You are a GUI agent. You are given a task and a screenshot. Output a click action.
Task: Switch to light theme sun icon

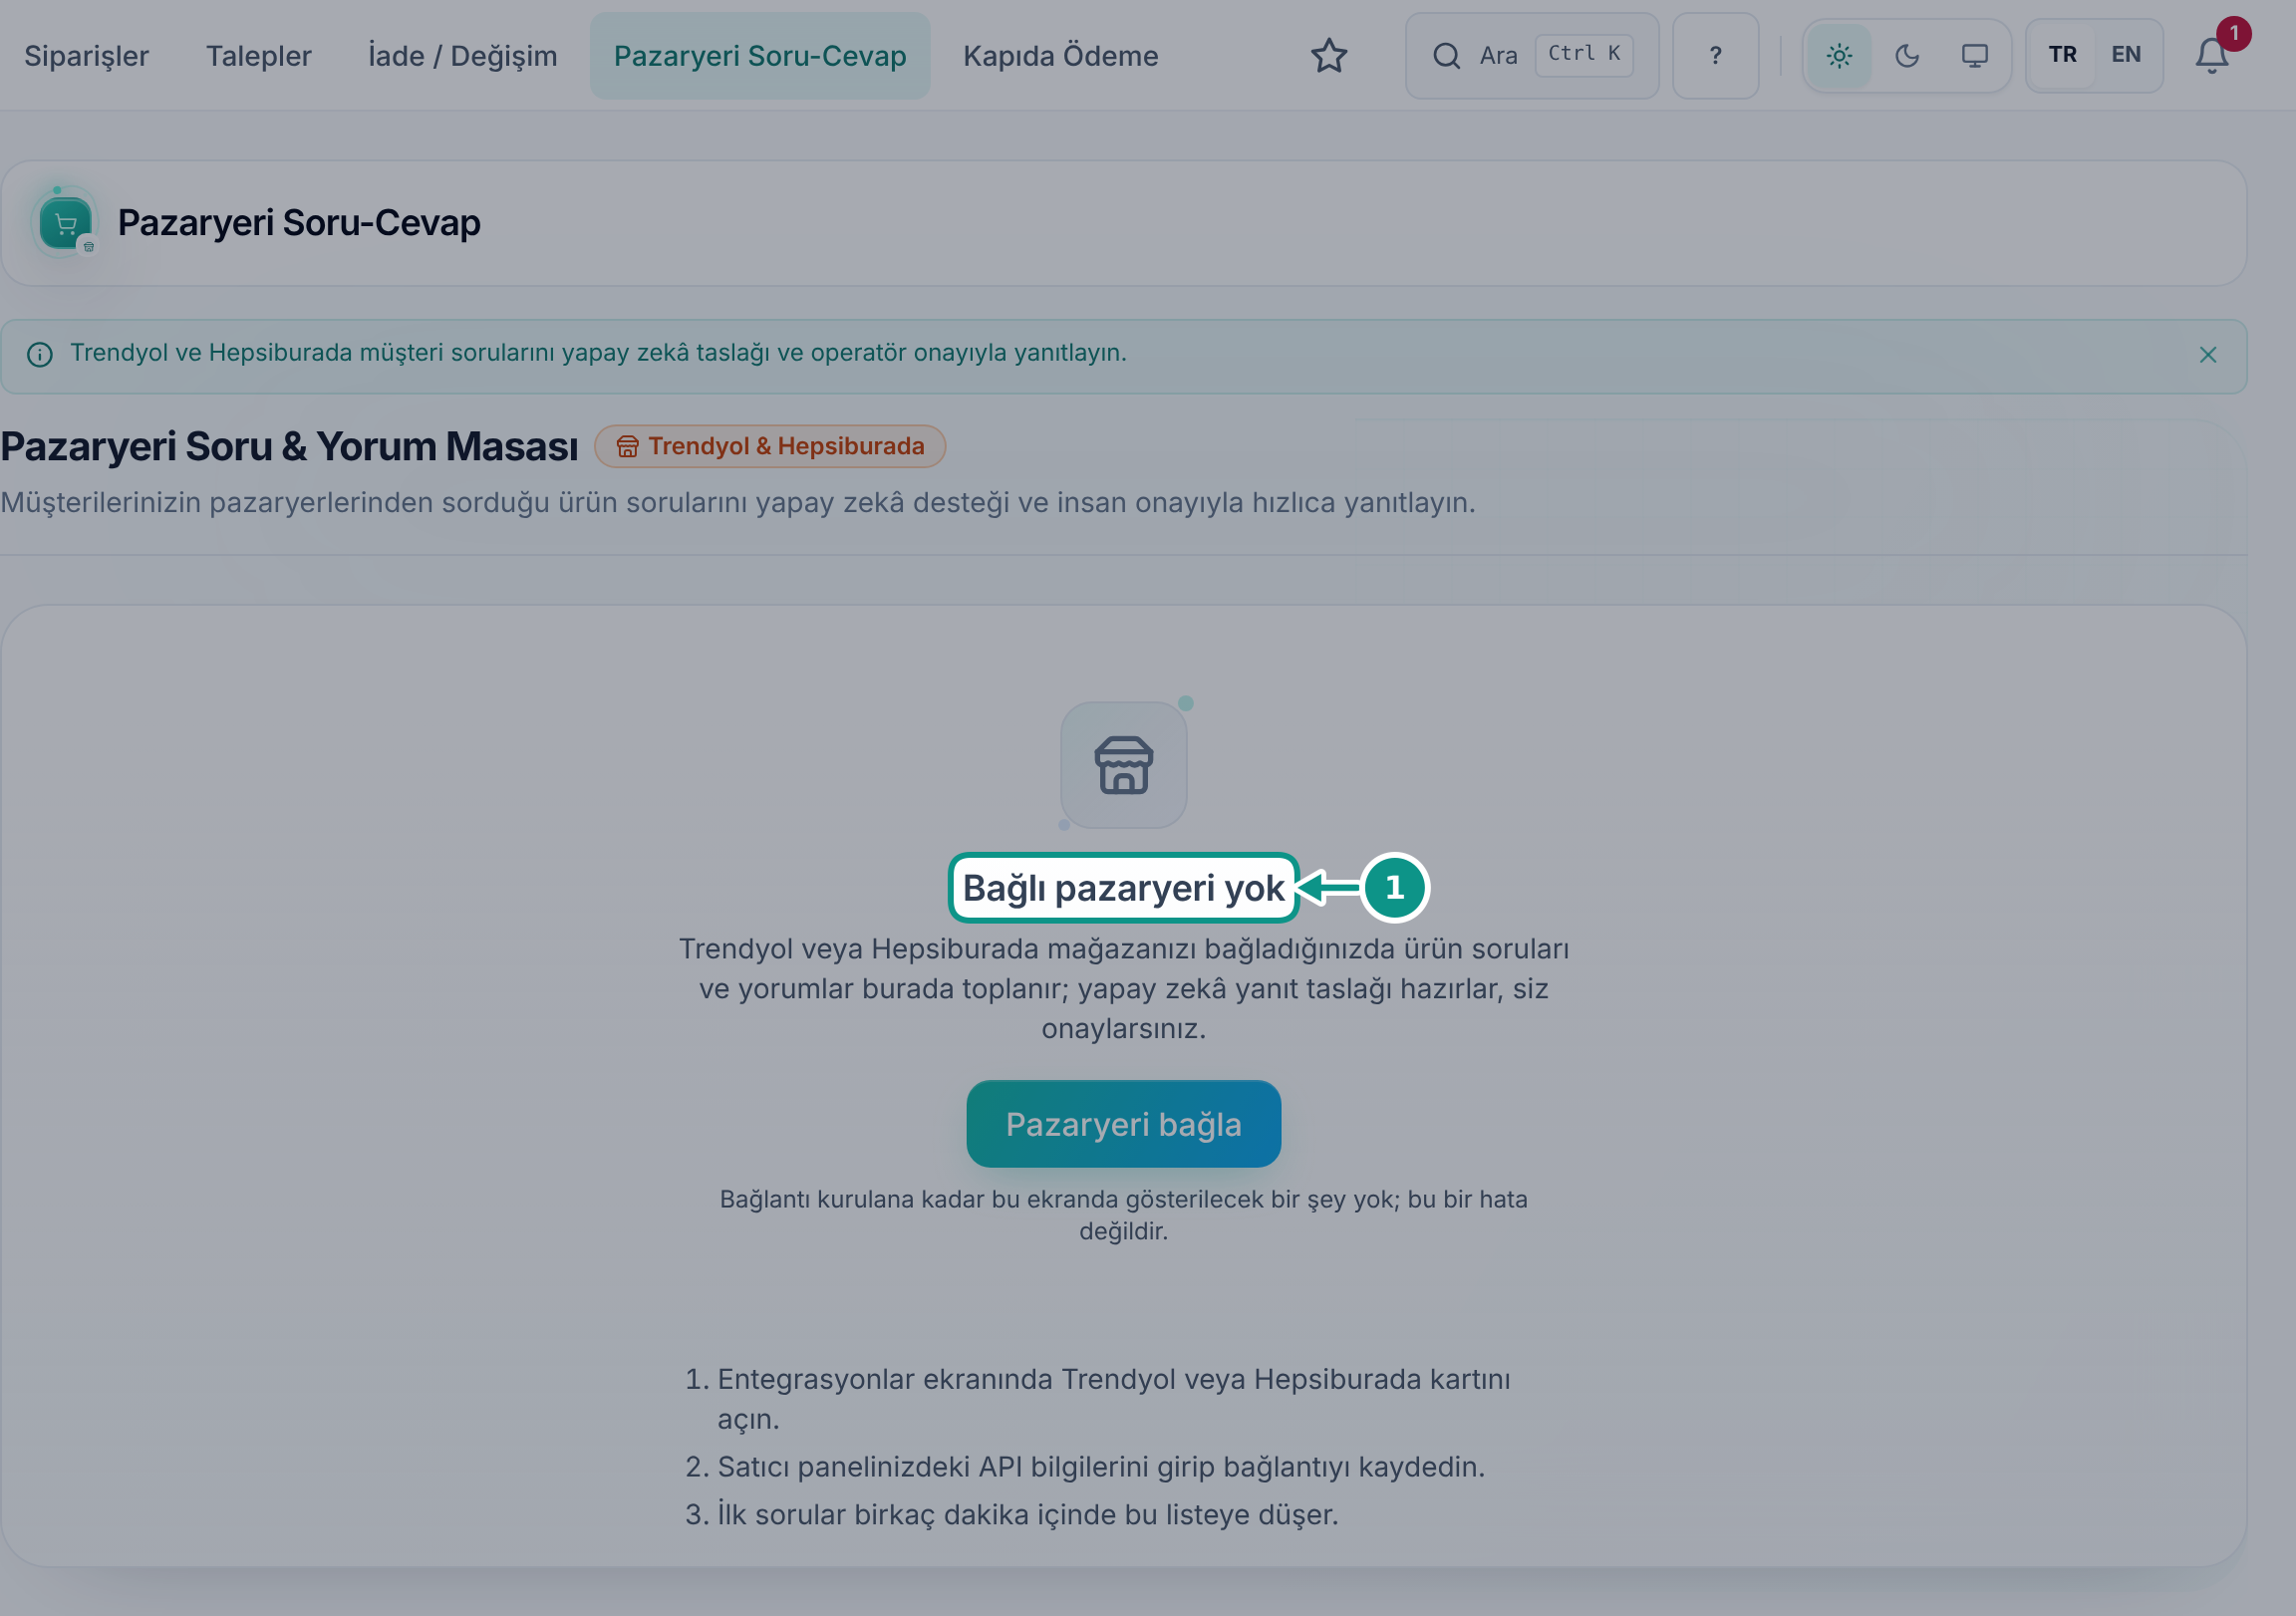[x=1838, y=56]
